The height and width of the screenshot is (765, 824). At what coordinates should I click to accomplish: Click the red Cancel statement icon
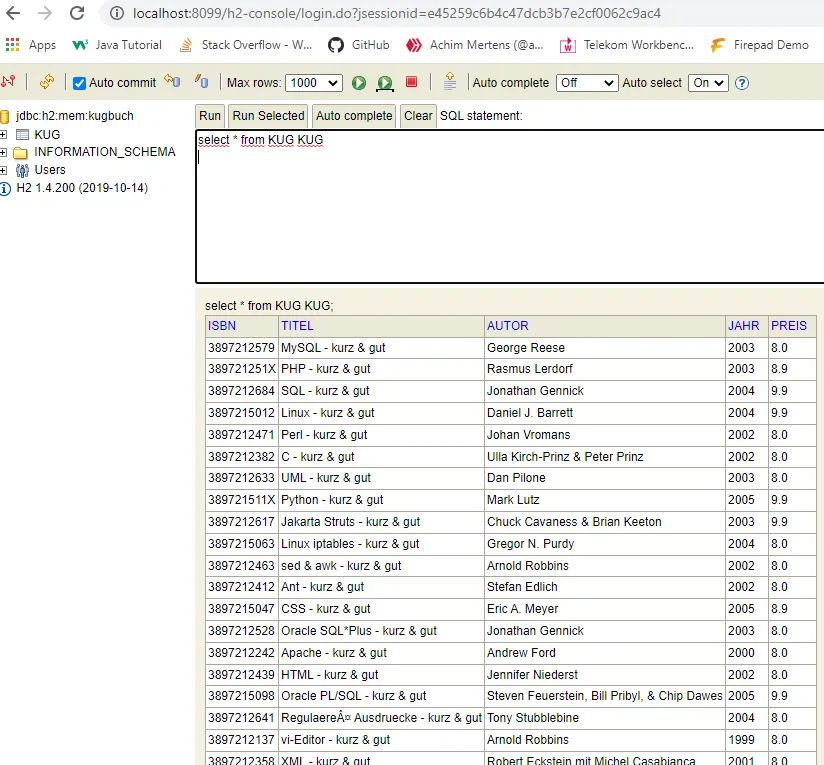pos(411,82)
